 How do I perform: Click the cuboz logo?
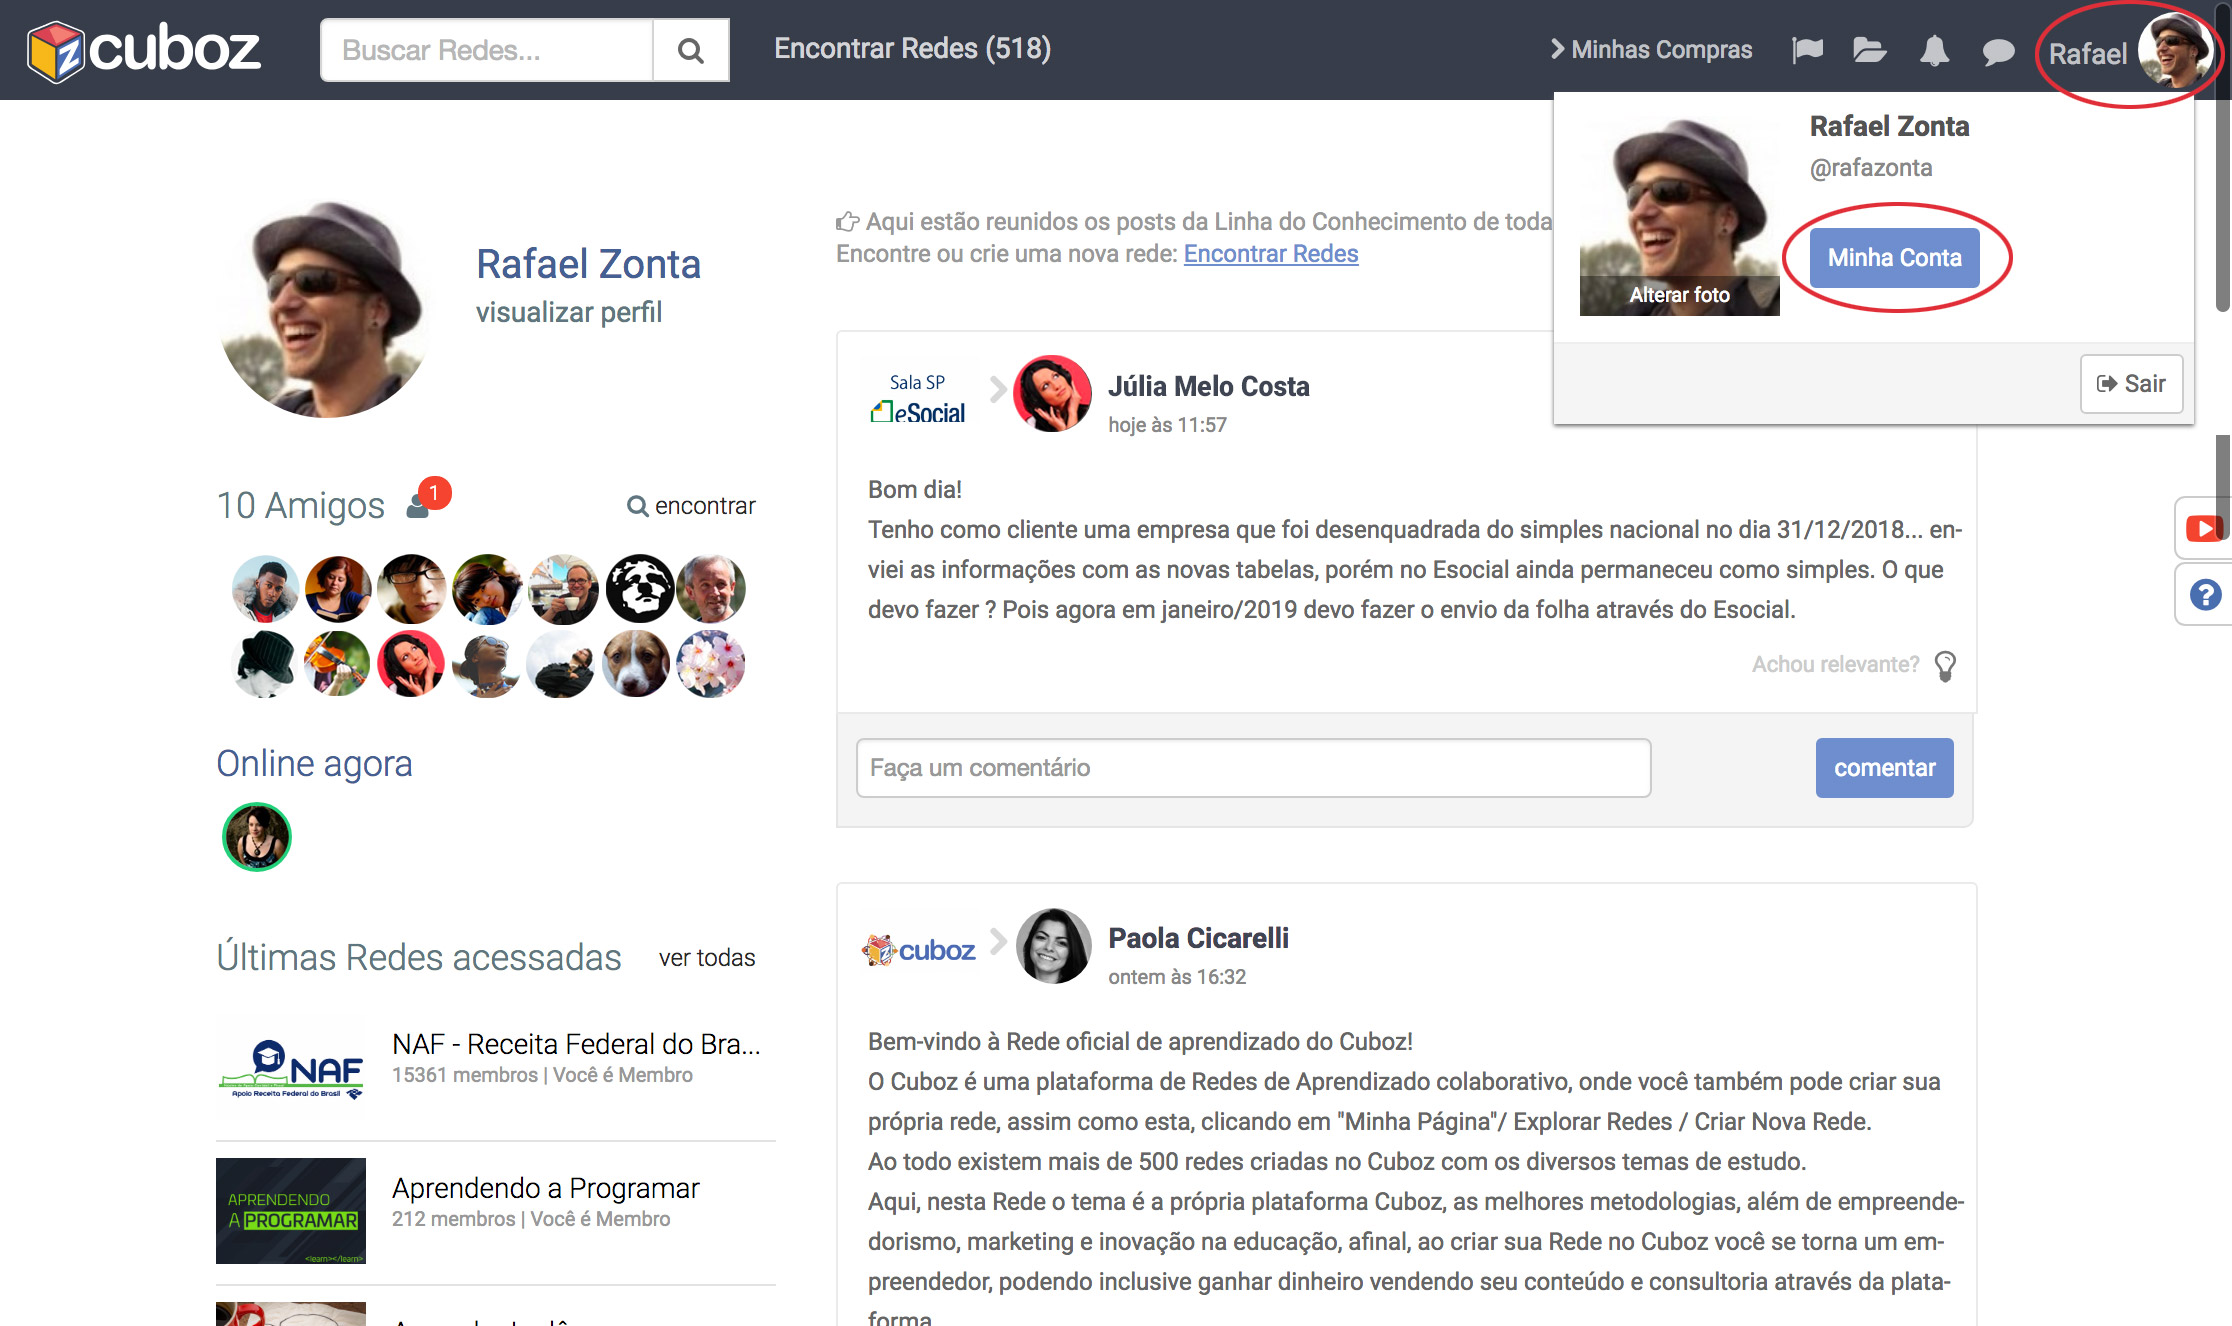click(144, 50)
